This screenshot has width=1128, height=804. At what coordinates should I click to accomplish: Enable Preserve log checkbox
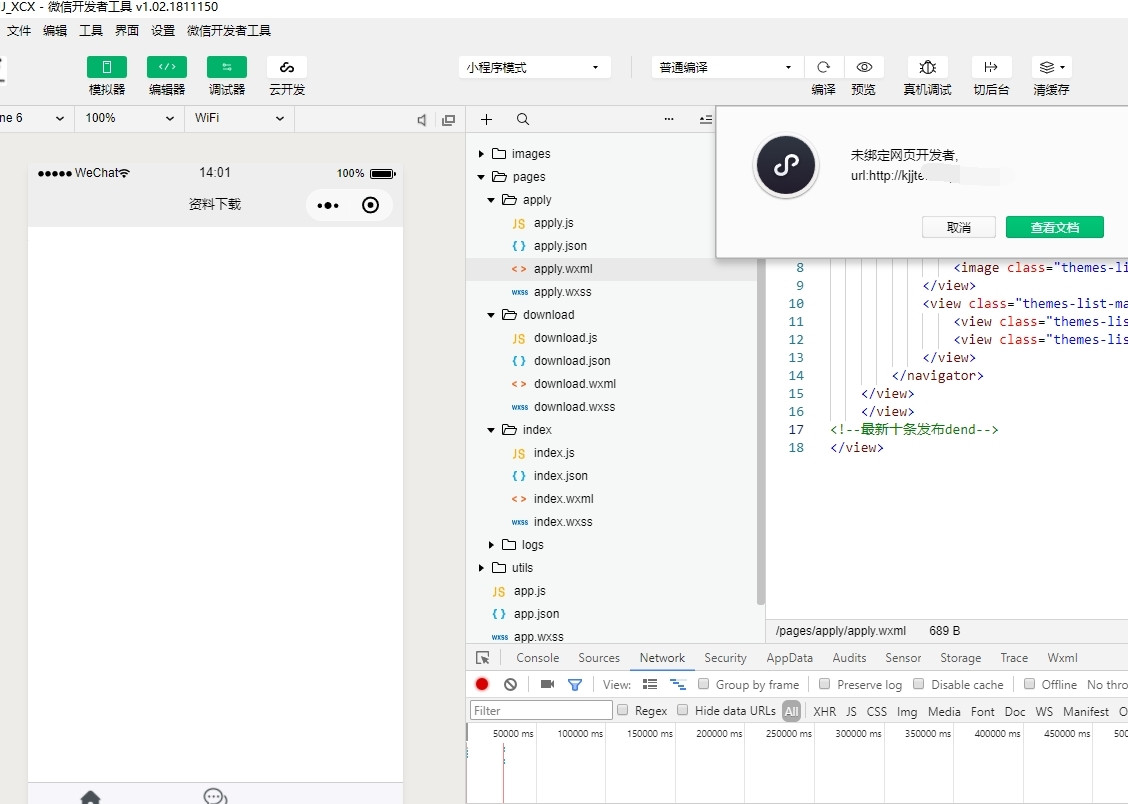click(x=824, y=684)
